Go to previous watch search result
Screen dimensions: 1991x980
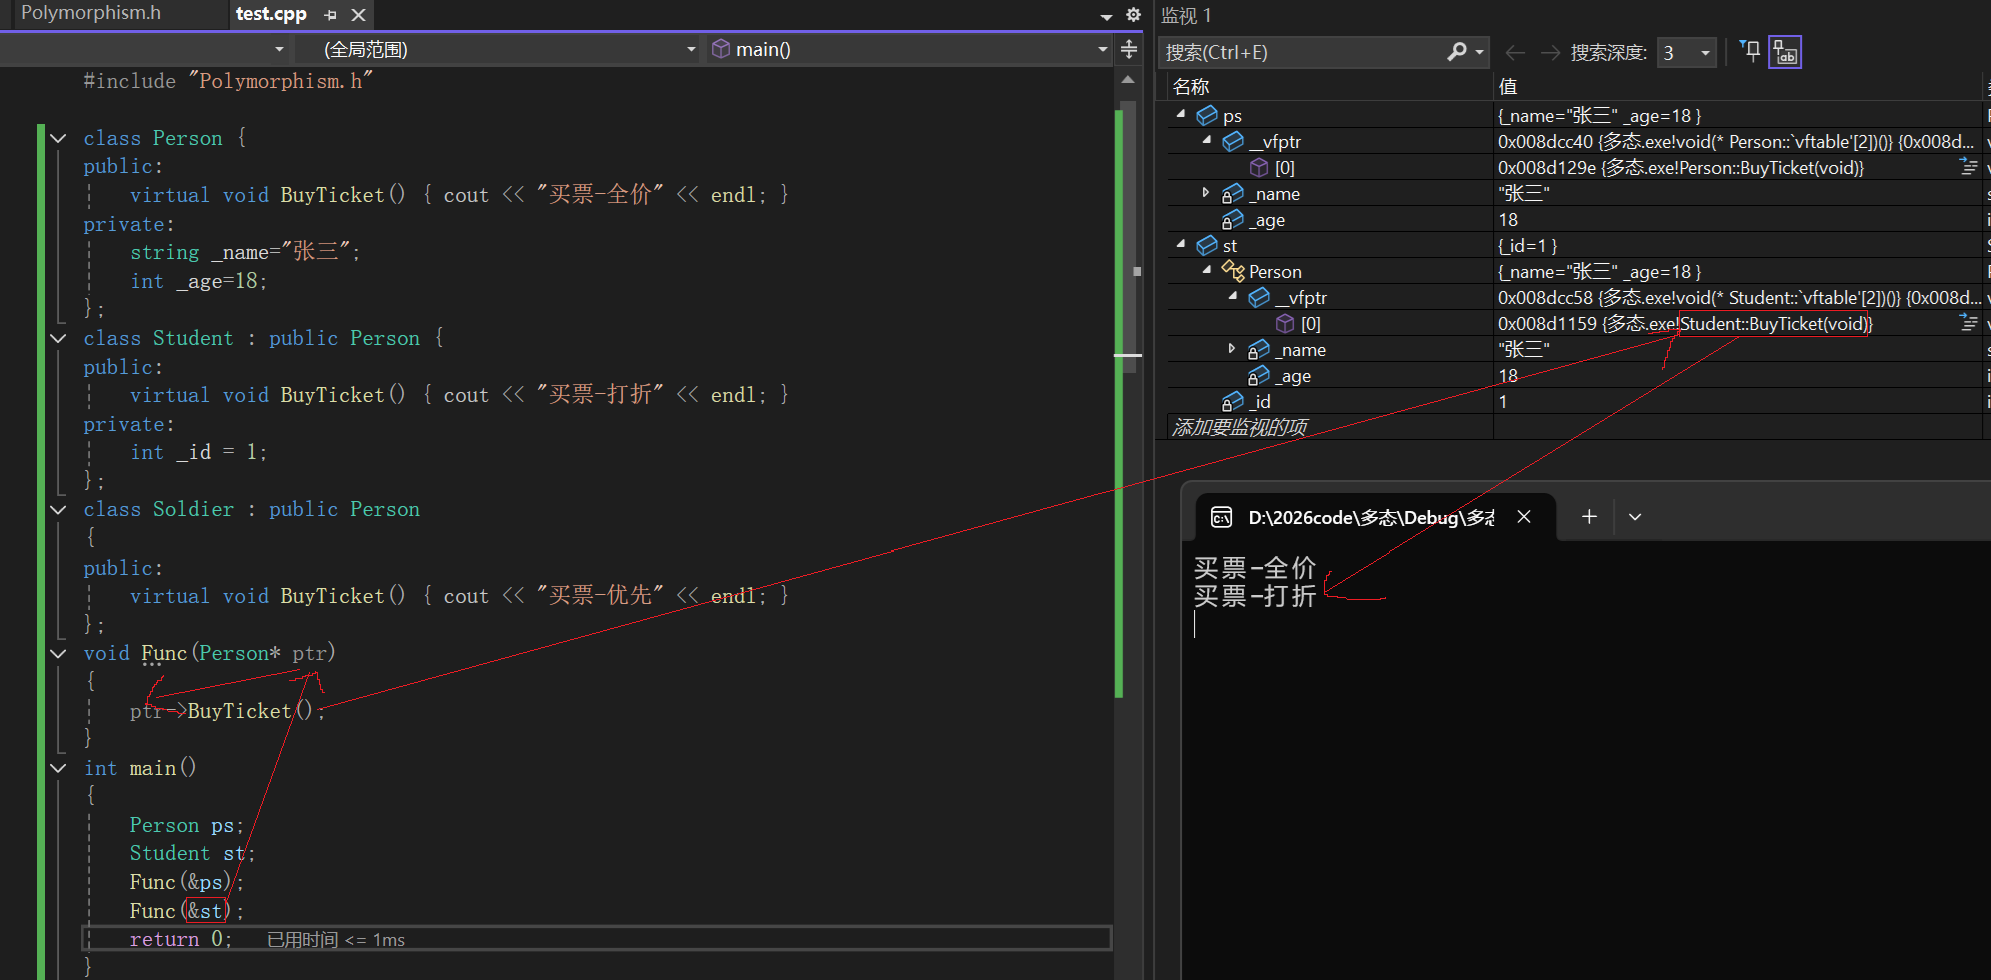[x=1515, y=52]
